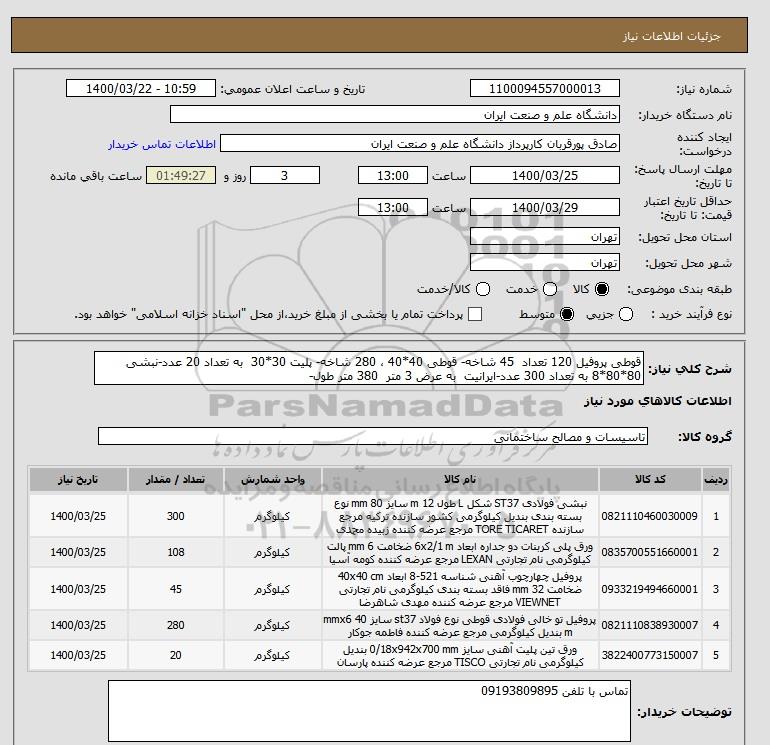This screenshot has height=745, width=770.
Task: Select the جزیی purchase type radio
Action: pyautogui.click(x=626, y=314)
